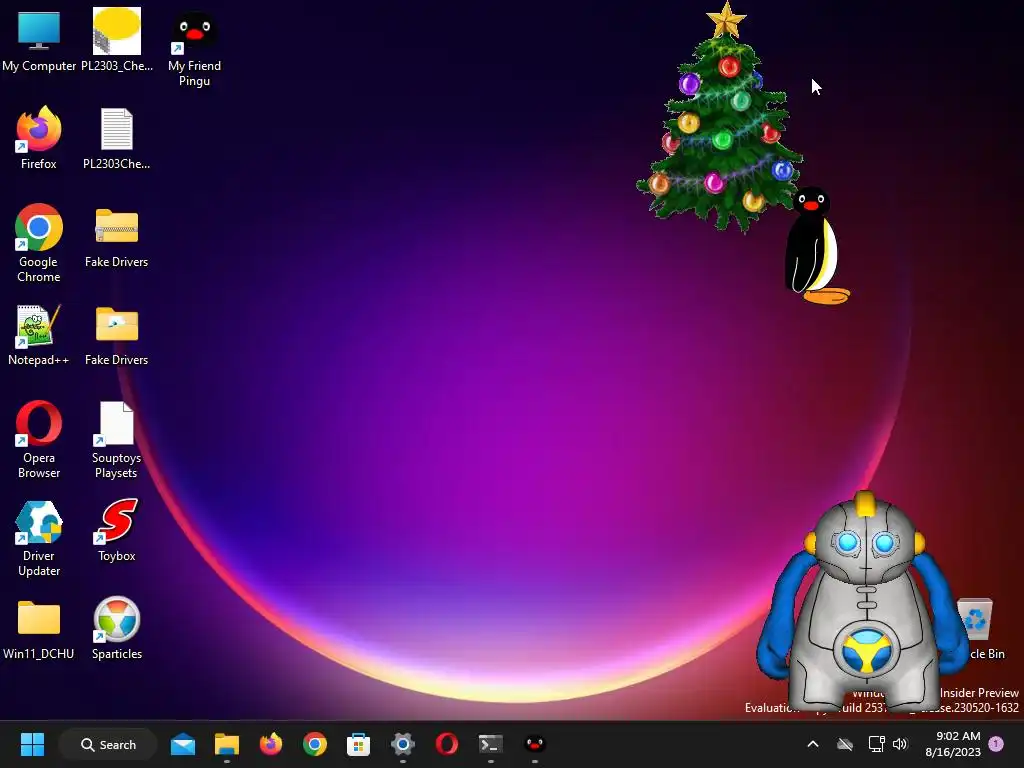
Task: Open Win11_DCHU folder
Action: [x=39, y=630]
